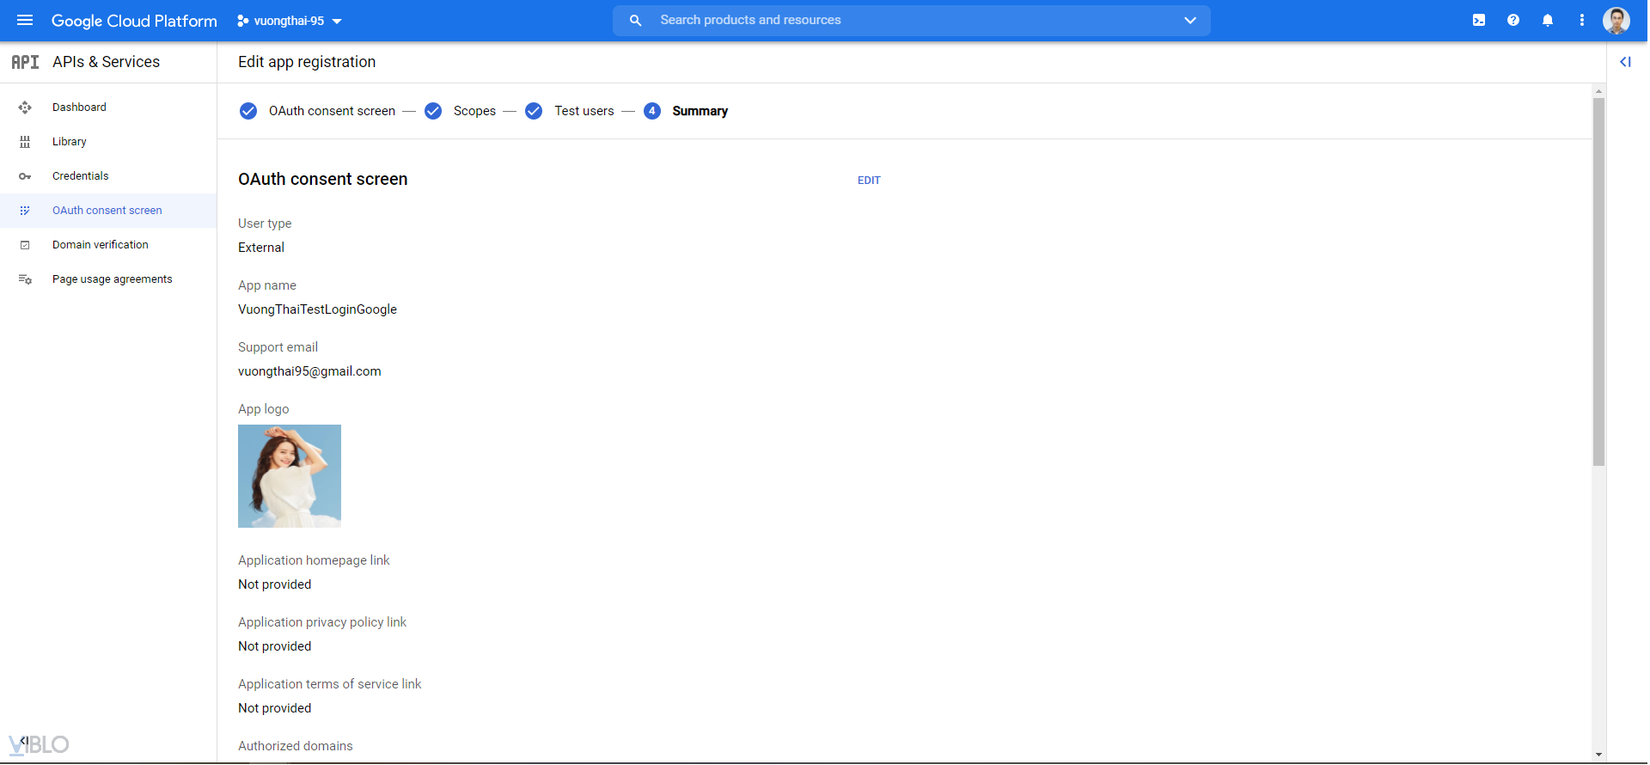Screen dimensions: 1650x765
Task: Click the Domain verification checkbox icon
Action: 25,245
